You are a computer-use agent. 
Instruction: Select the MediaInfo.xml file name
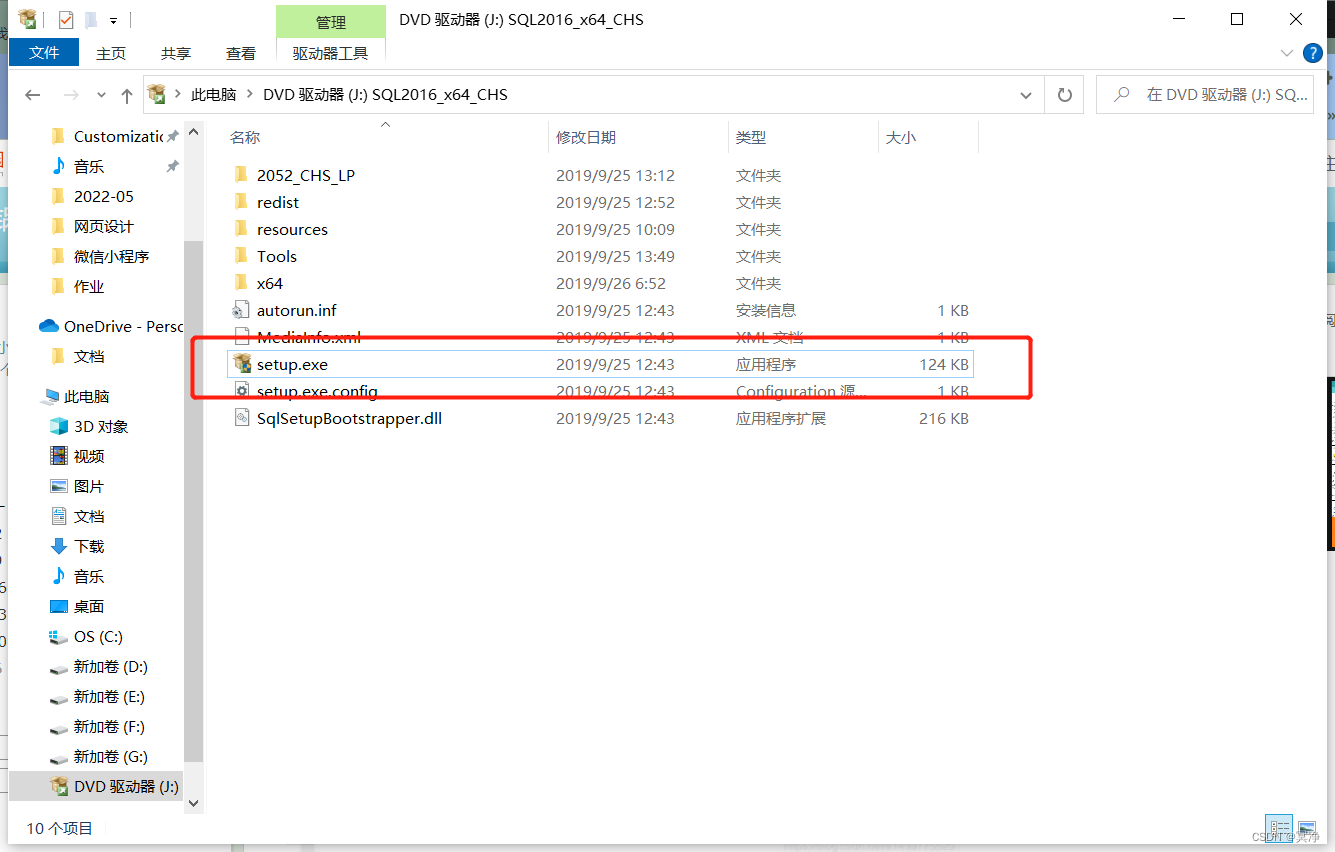click(x=309, y=337)
